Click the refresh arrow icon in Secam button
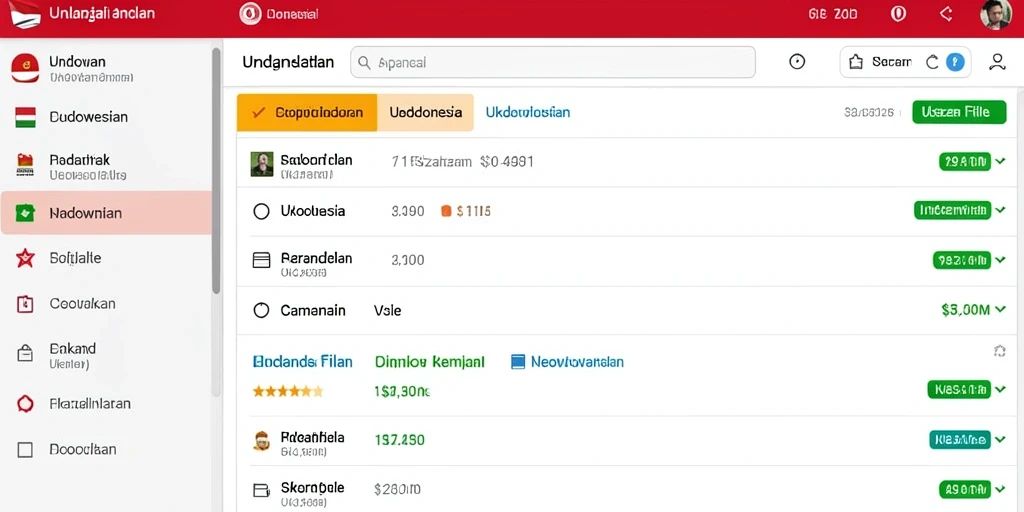The width and height of the screenshot is (1024, 512). (932, 62)
